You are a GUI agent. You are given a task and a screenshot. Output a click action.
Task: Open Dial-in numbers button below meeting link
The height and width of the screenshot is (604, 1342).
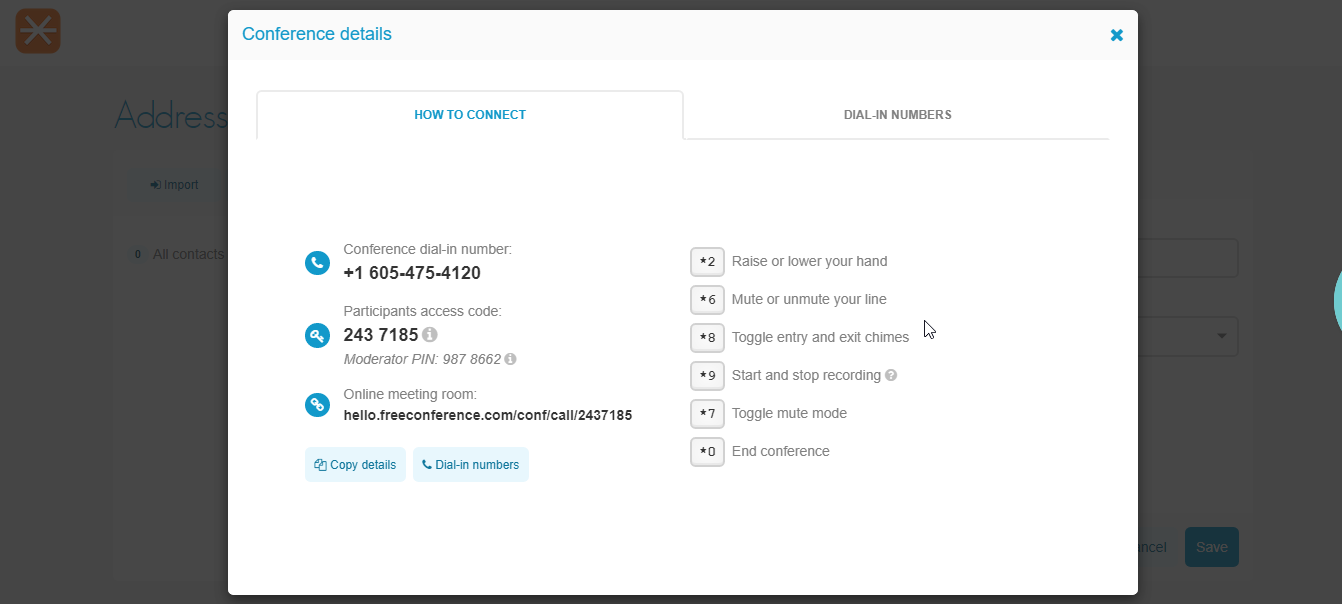point(471,465)
